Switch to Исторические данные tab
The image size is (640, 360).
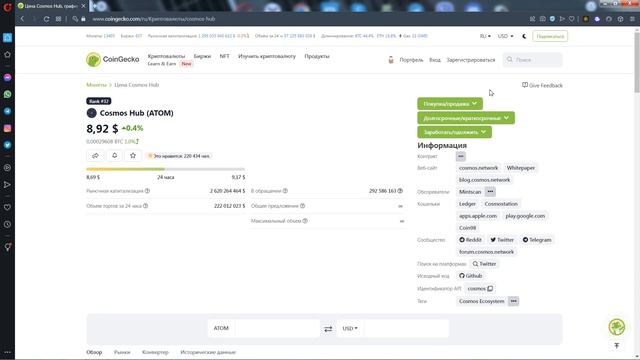pyautogui.click(x=208, y=352)
